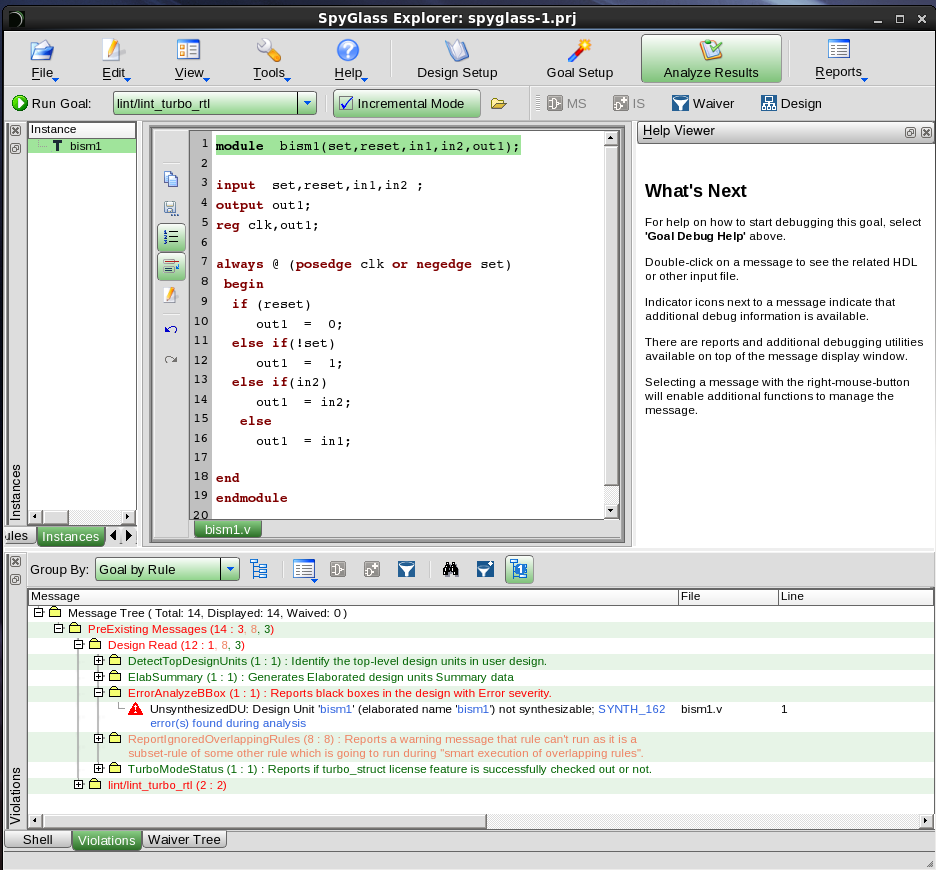The height and width of the screenshot is (870, 936).
Task: Open the Design hierarchy view
Action: coord(791,104)
